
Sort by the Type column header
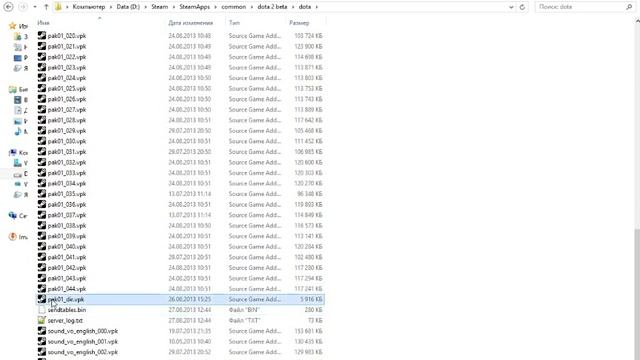[235, 23]
